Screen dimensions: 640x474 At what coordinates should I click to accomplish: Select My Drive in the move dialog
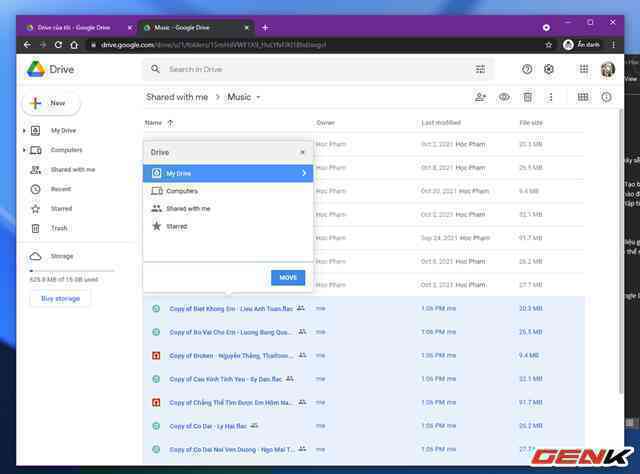tap(228, 174)
